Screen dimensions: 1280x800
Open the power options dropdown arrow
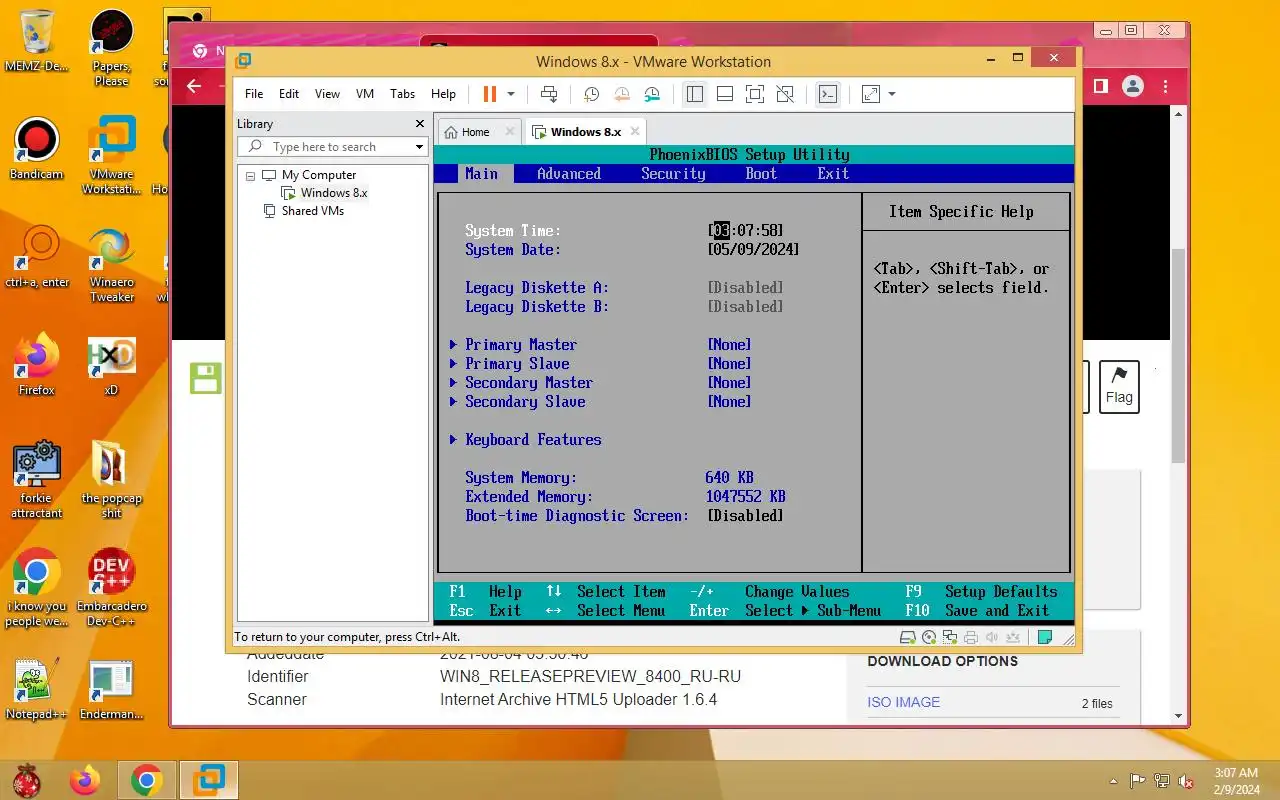coord(511,94)
